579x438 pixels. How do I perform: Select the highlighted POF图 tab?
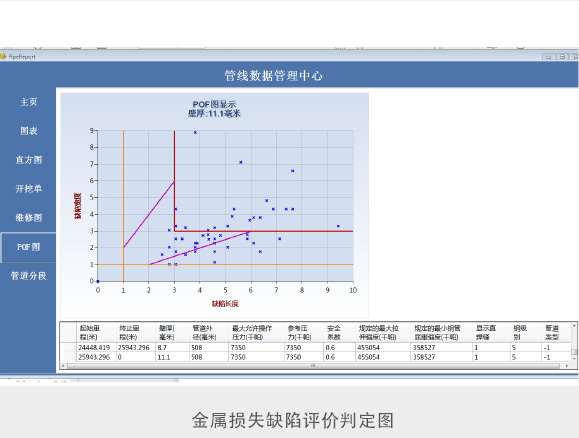point(28,247)
